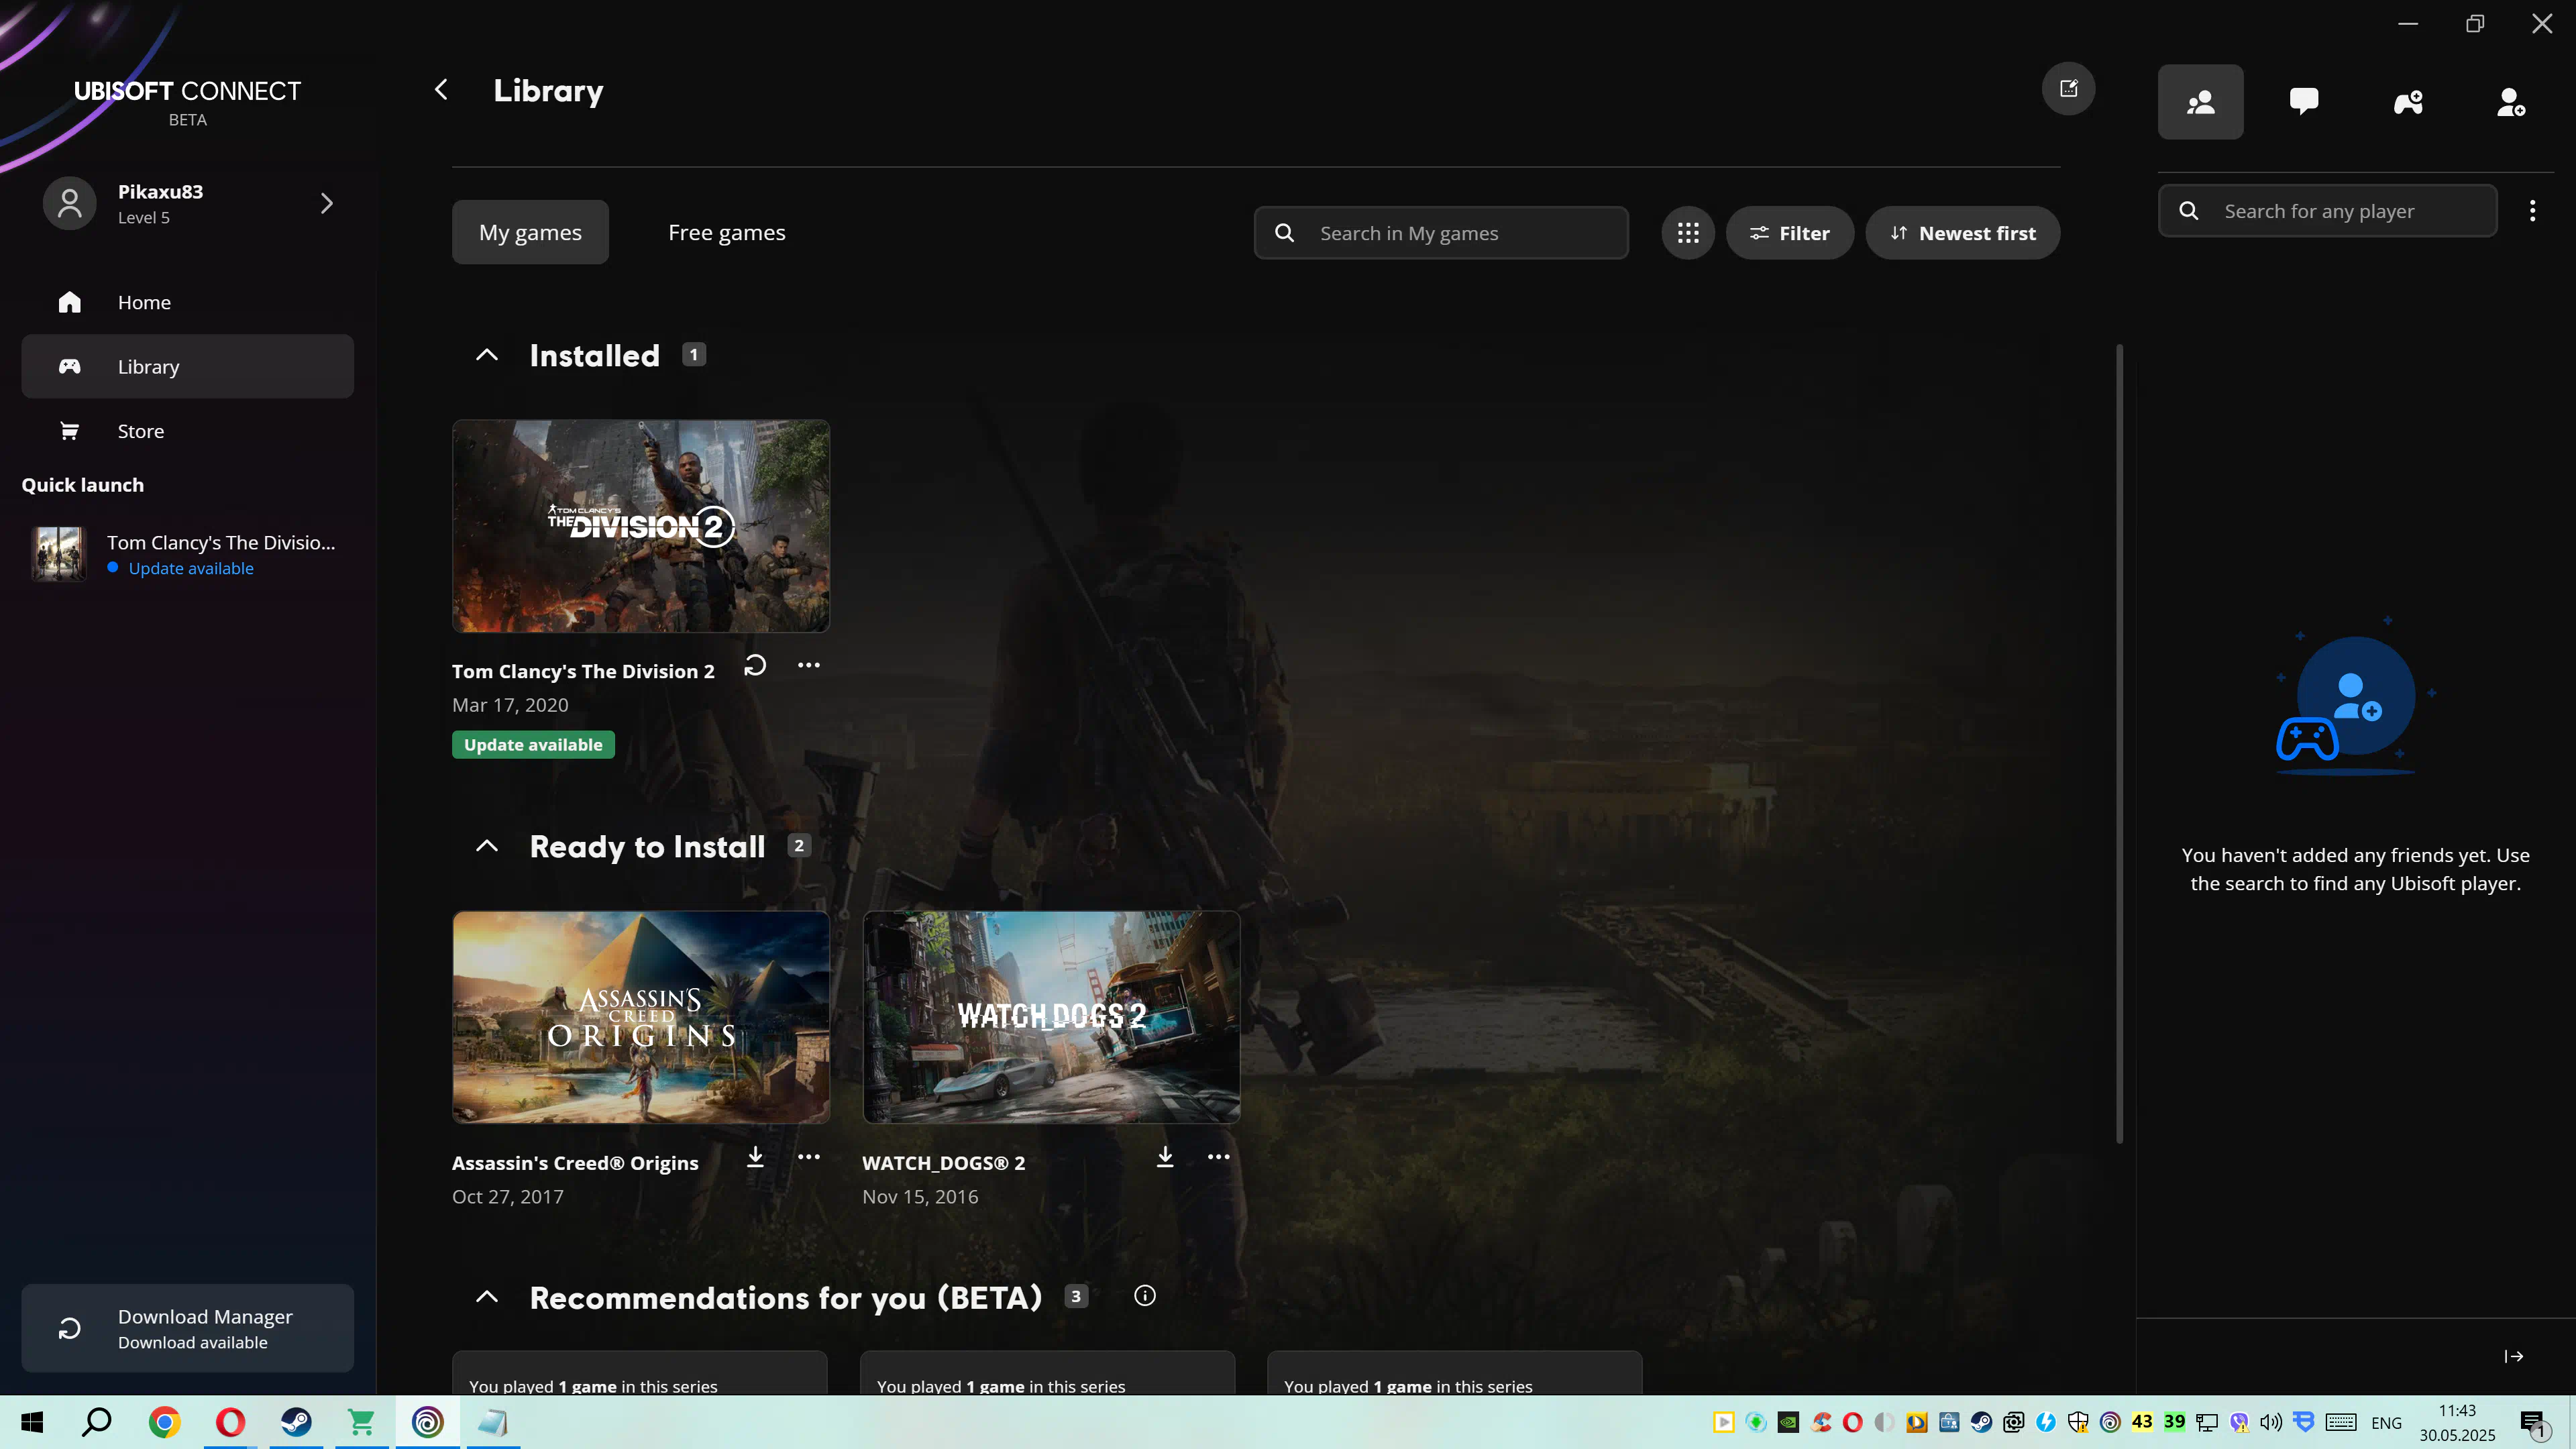
Task: Click the blue Update available link in Quick launch
Action: tap(191, 568)
